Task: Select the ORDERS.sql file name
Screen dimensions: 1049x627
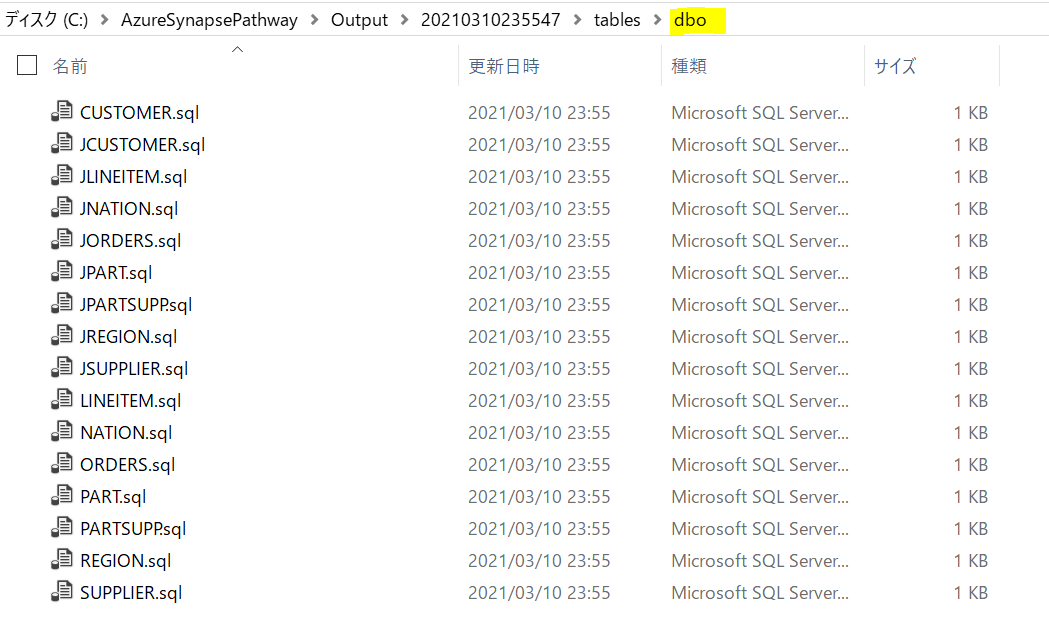Action: point(127,465)
